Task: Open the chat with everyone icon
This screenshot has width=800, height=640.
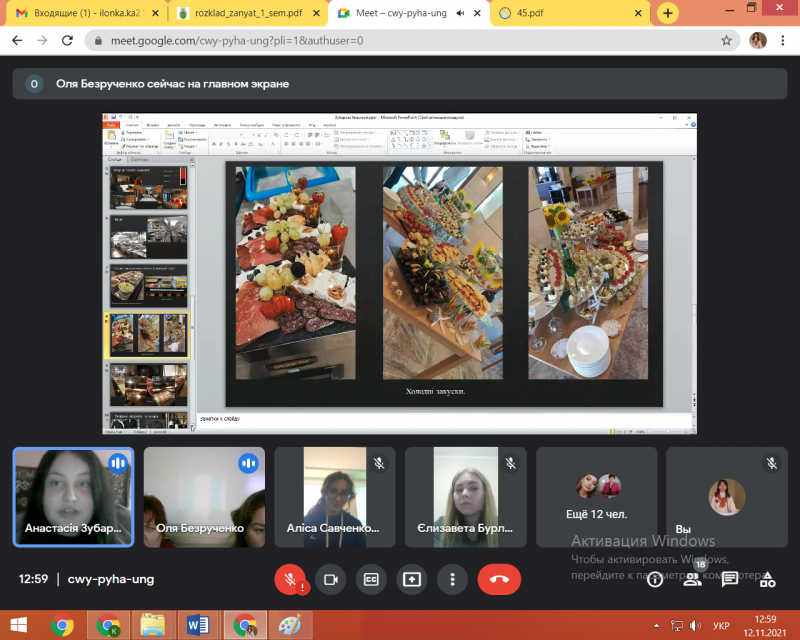Action: click(x=730, y=580)
